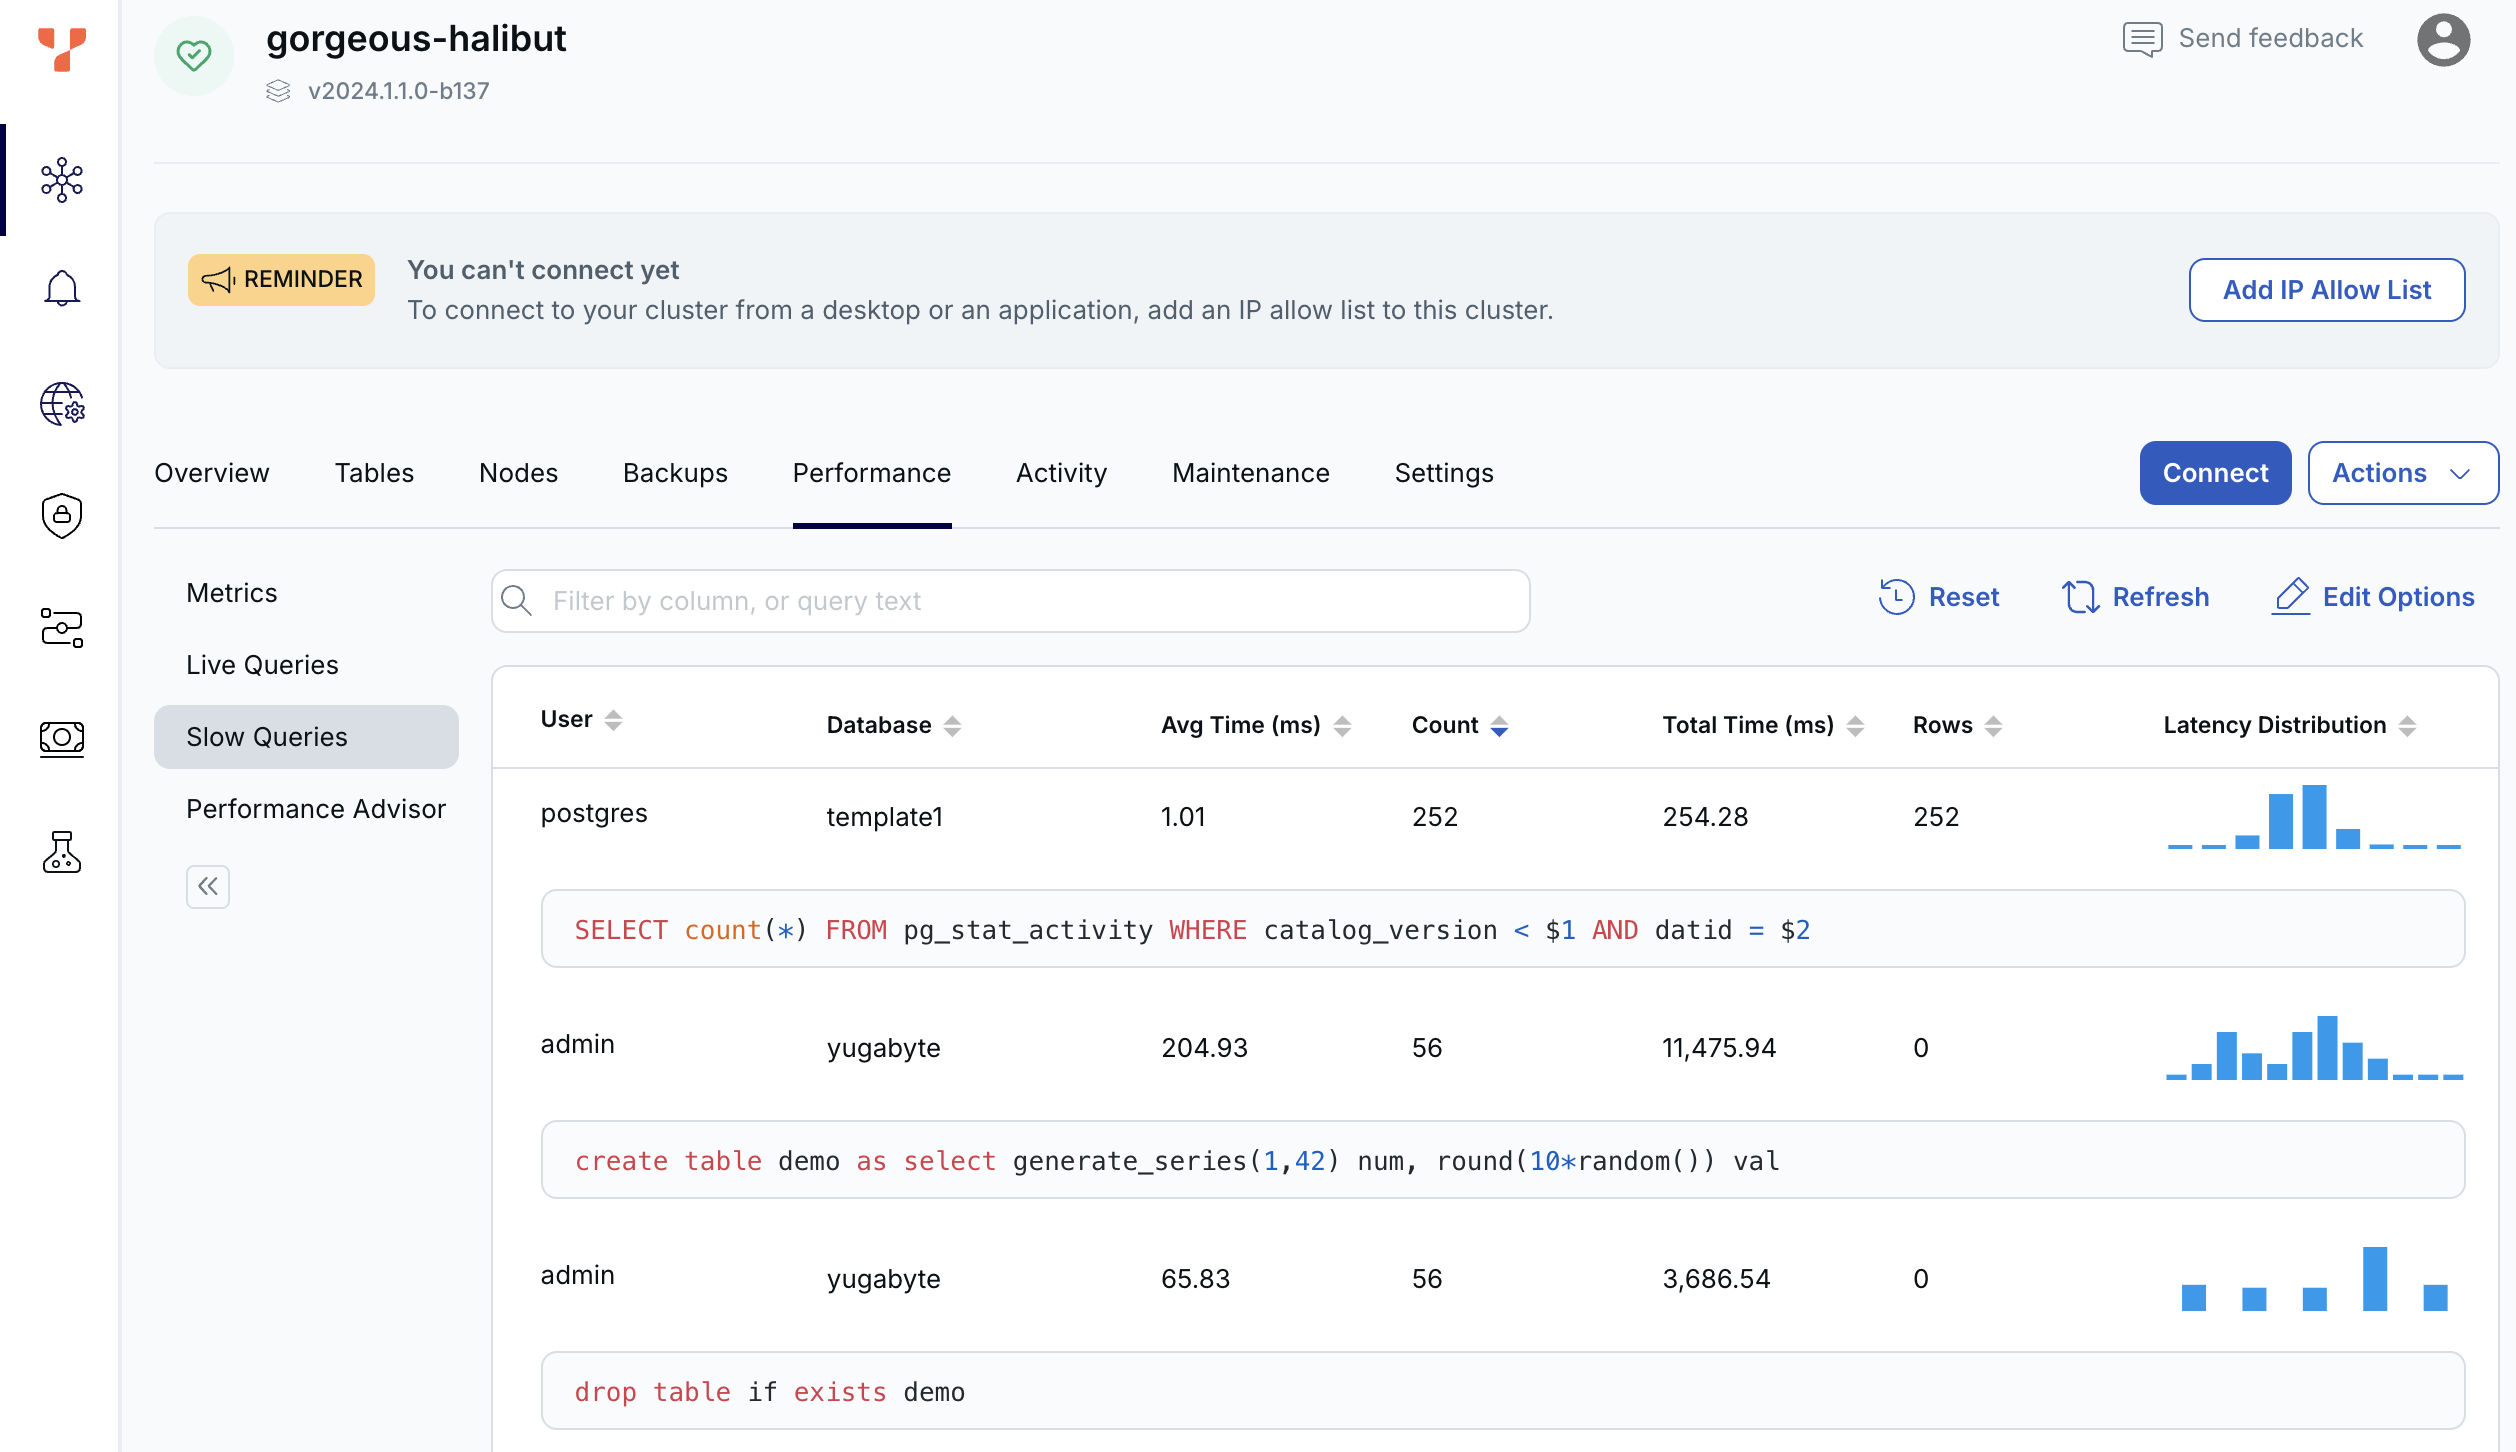Click the globe/network icon in sidebar

pos(60,403)
